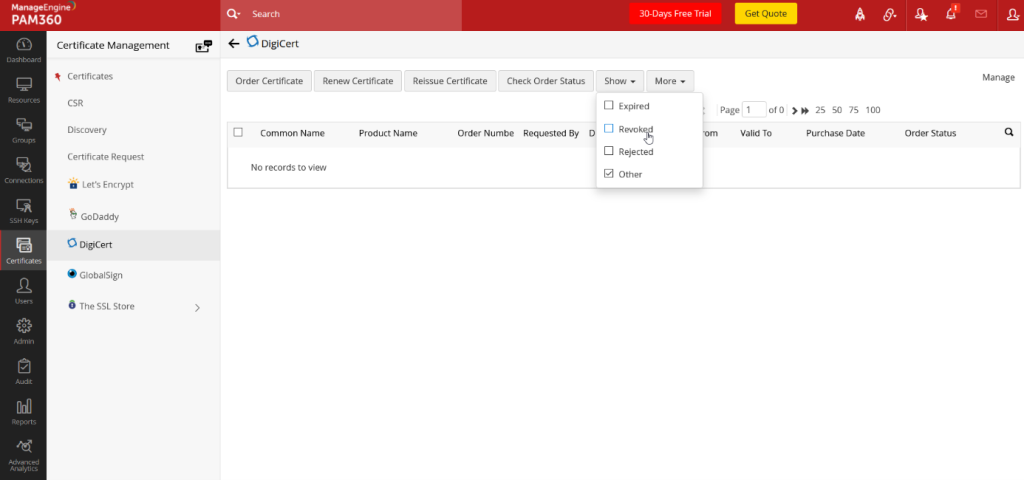This screenshot has width=1024, height=480.
Task: Click the page number input field
Action: pos(753,109)
